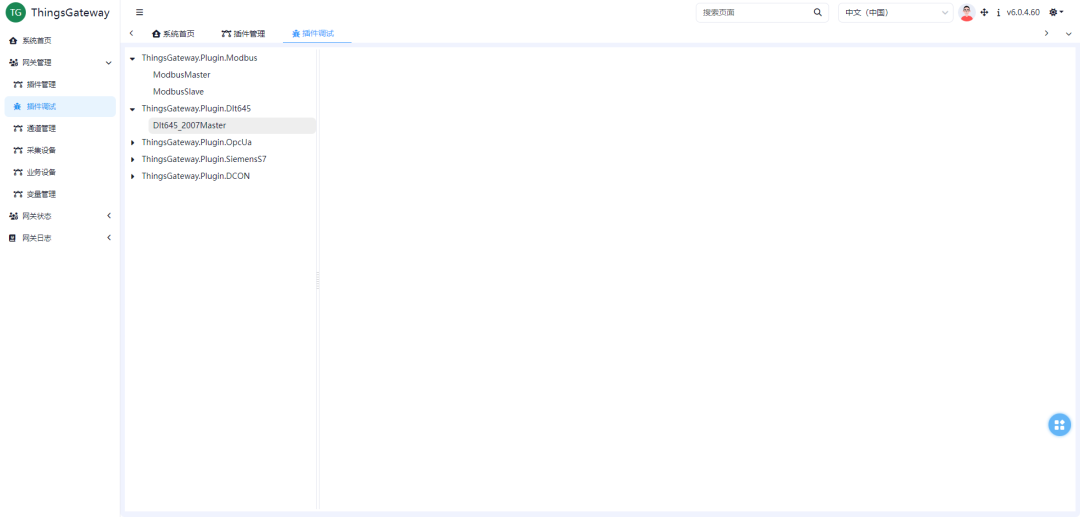
Task: Switch to the 系统首页 tab
Action: click(x=173, y=33)
